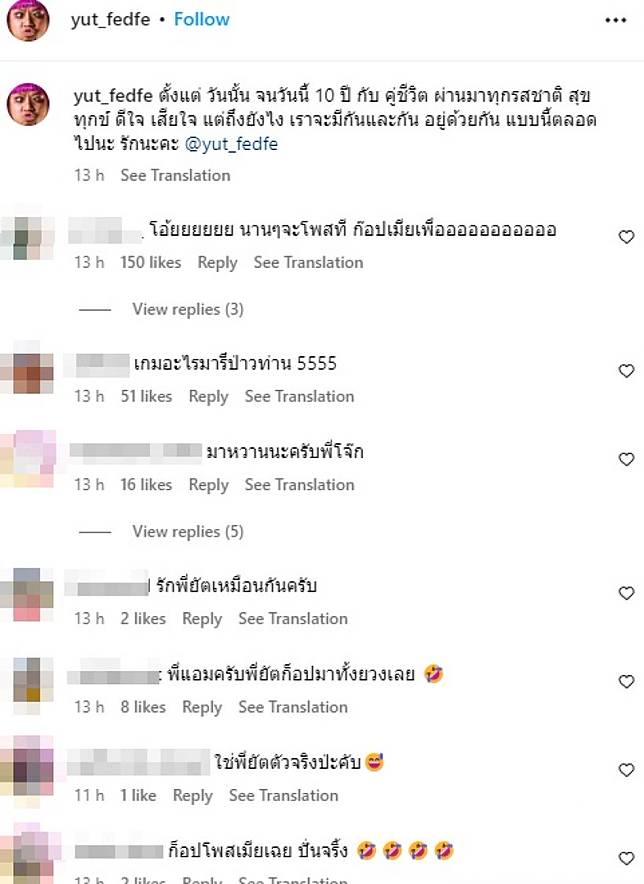Tap heart on comment with 2 likes

[x=627, y=593]
